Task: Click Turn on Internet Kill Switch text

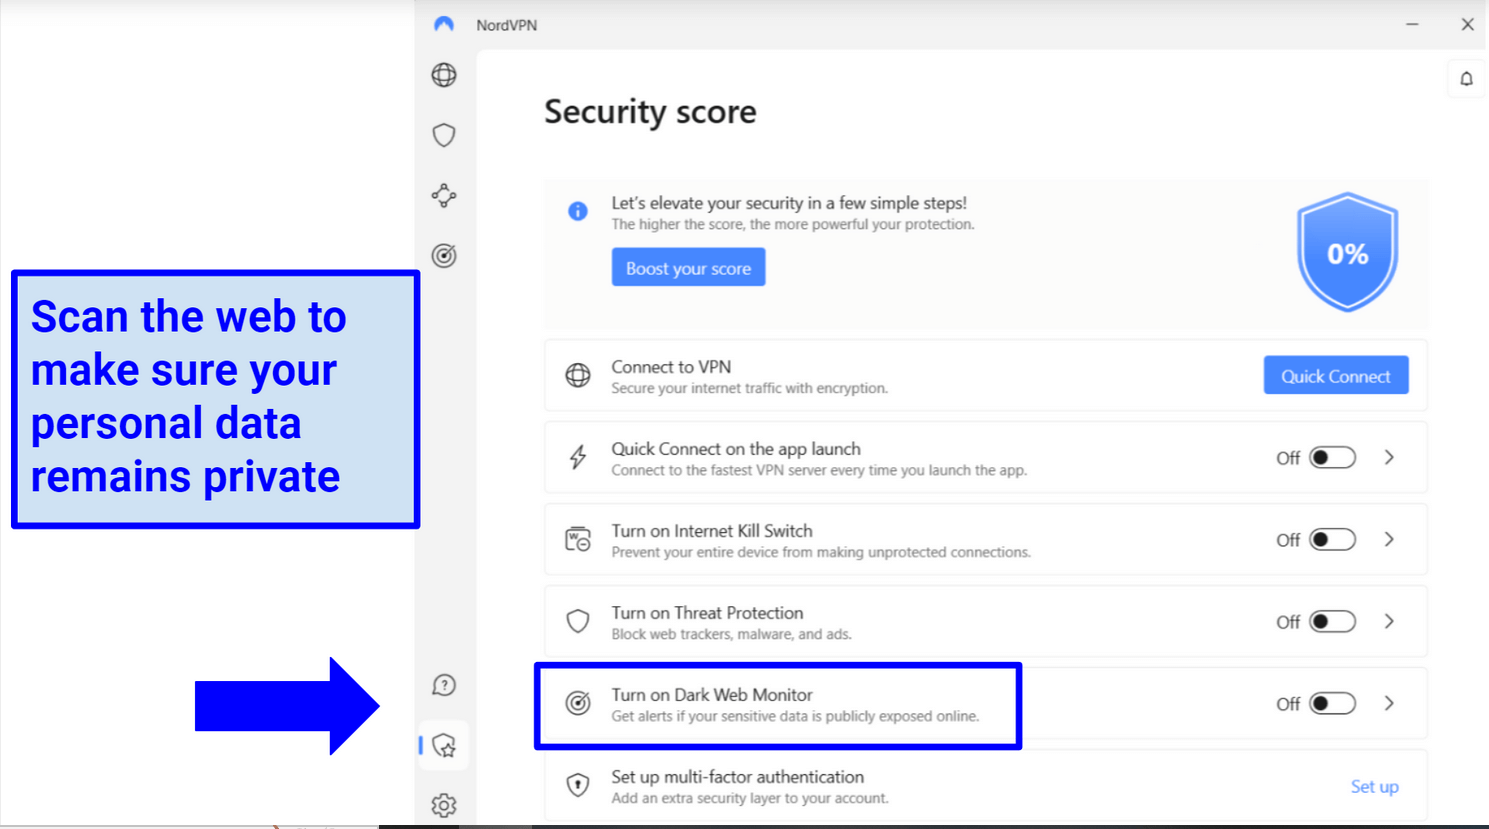Action: pyautogui.click(x=712, y=530)
